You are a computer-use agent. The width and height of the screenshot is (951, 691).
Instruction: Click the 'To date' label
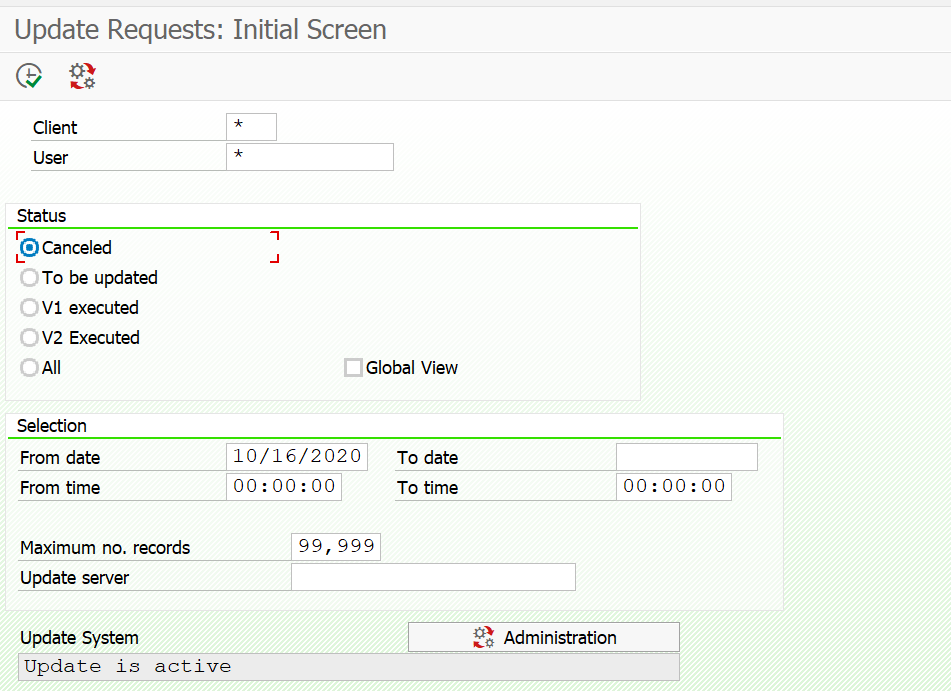pos(428,458)
